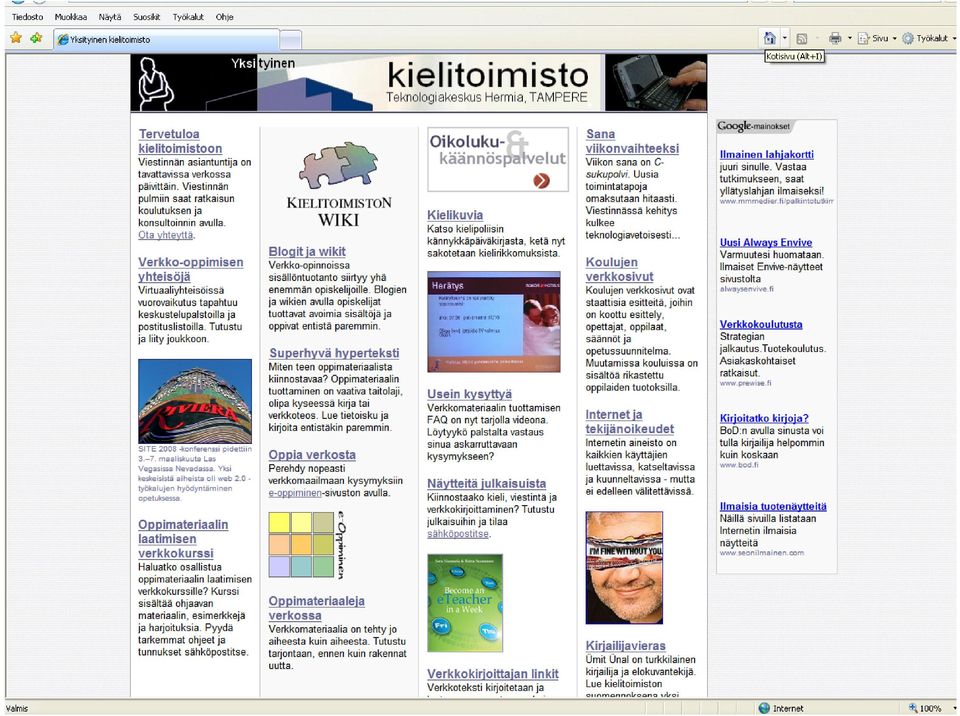Click the Valmis status bar text
Viewport: 960px width, 716px height.
click(17, 708)
